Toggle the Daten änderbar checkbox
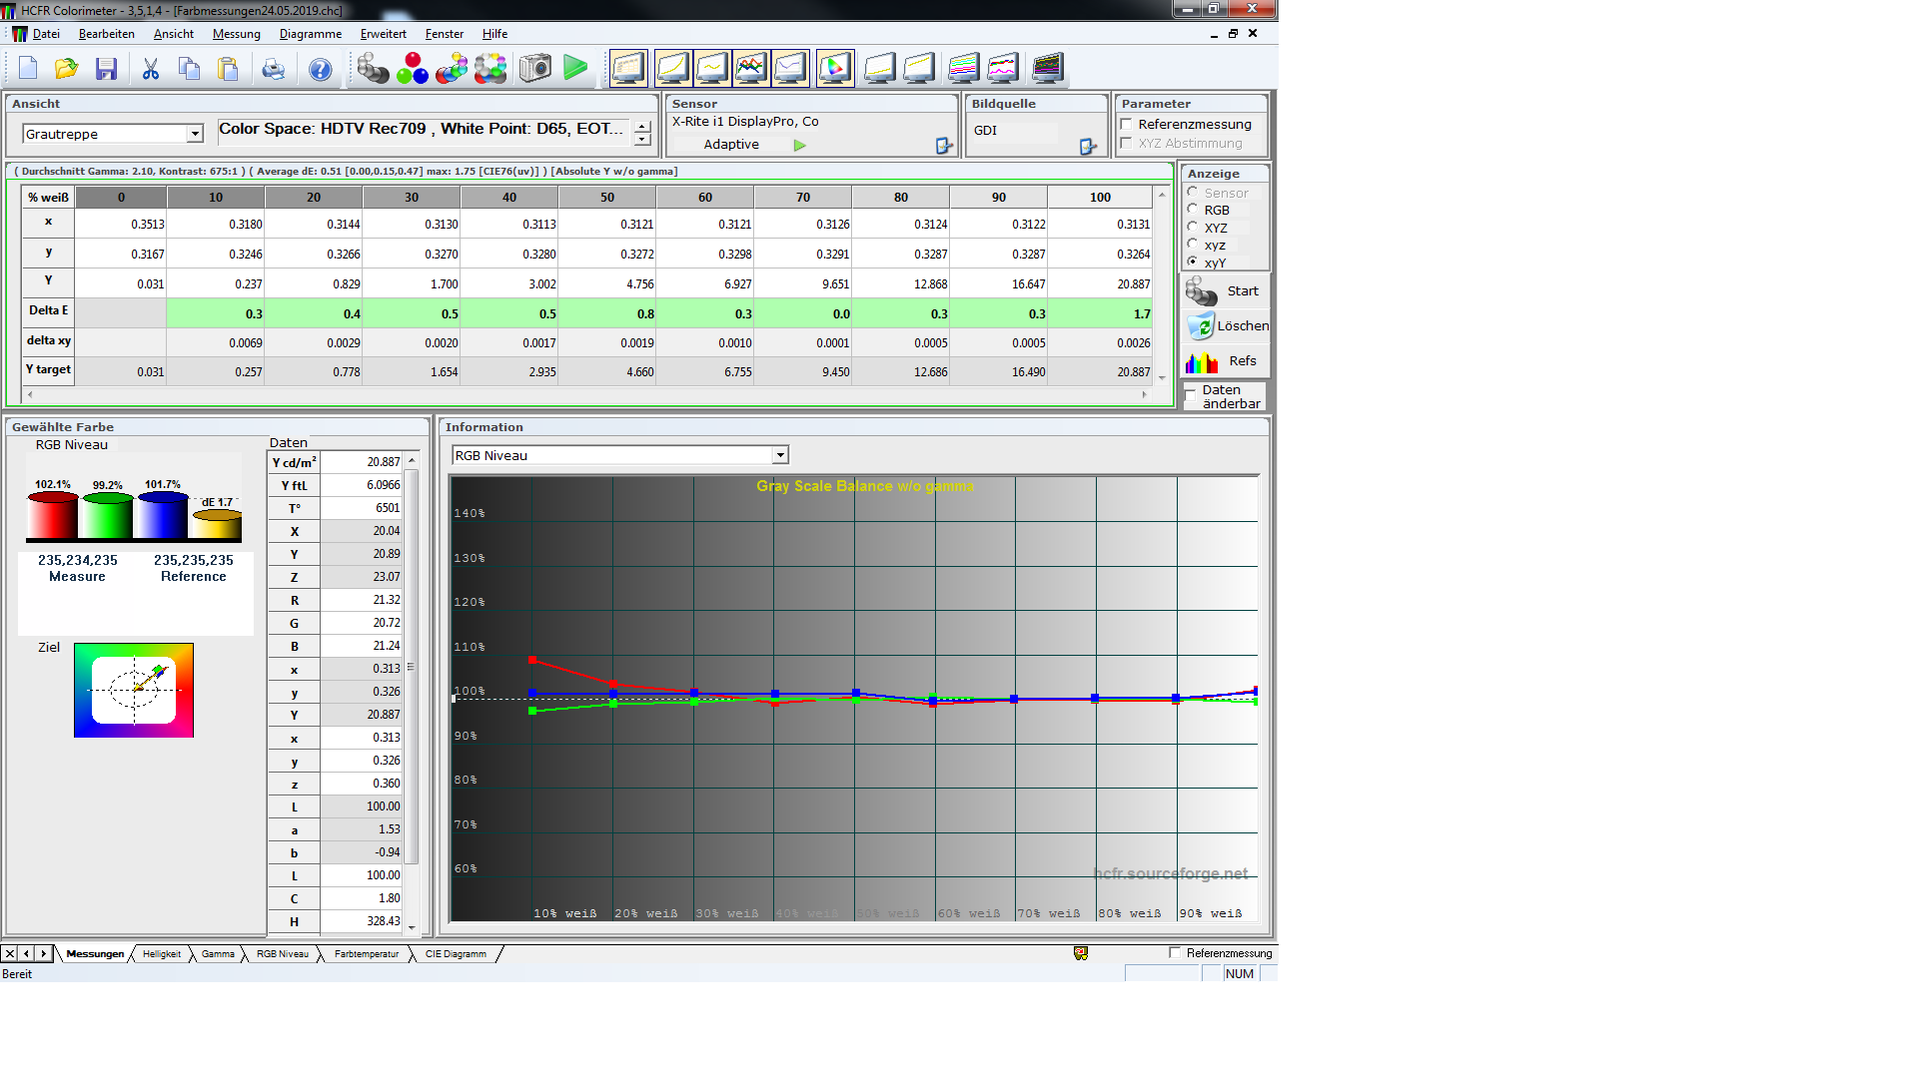1920x1075 pixels. (x=1190, y=397)
